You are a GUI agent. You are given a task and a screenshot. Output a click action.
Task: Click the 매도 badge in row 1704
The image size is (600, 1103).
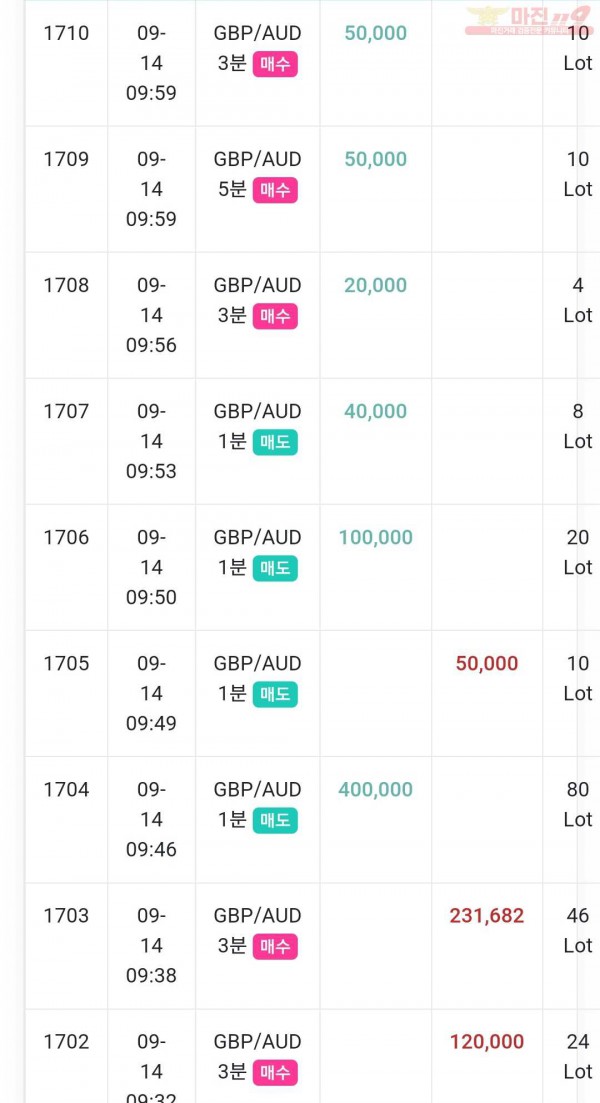pos(275,820)
